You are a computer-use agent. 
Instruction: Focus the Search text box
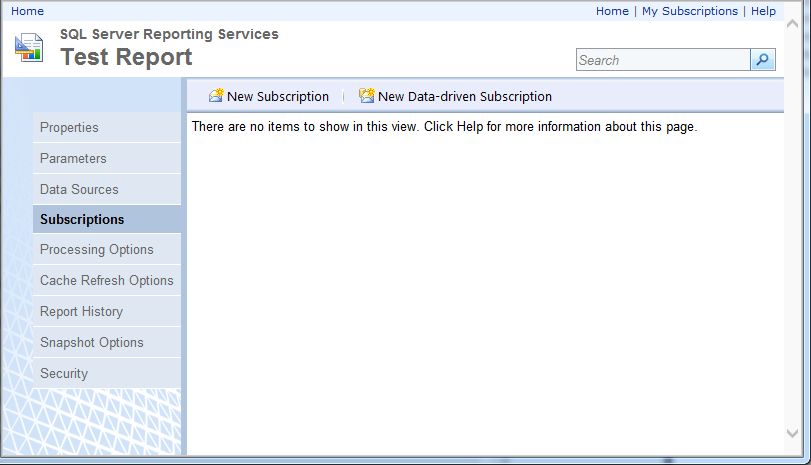pyautogui.click(x=662, y=60)
